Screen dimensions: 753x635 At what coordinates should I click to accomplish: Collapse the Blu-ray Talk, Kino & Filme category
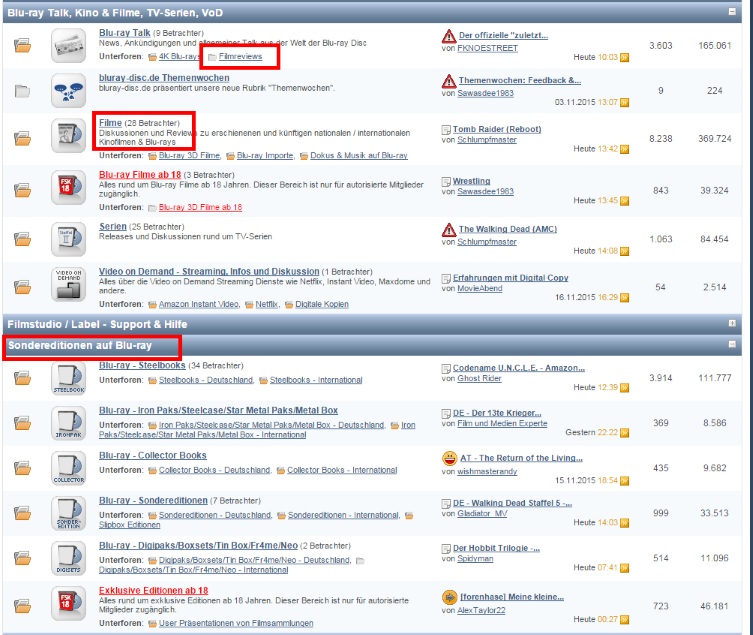pos(732,11)
